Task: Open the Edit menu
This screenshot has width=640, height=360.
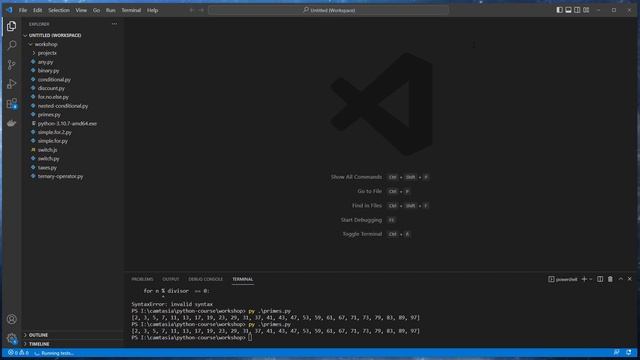Action: tap(38, 10)
